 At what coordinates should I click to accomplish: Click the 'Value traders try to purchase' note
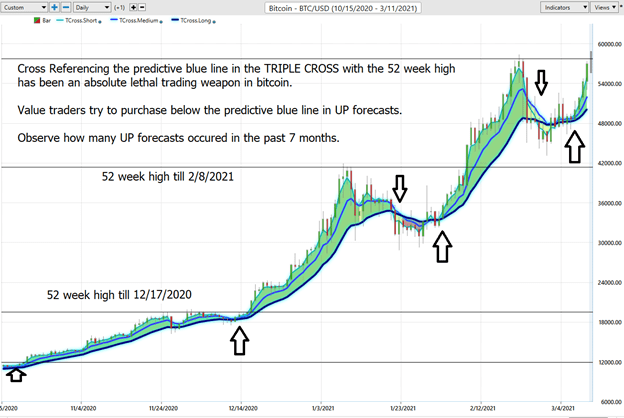pos(210,110)
